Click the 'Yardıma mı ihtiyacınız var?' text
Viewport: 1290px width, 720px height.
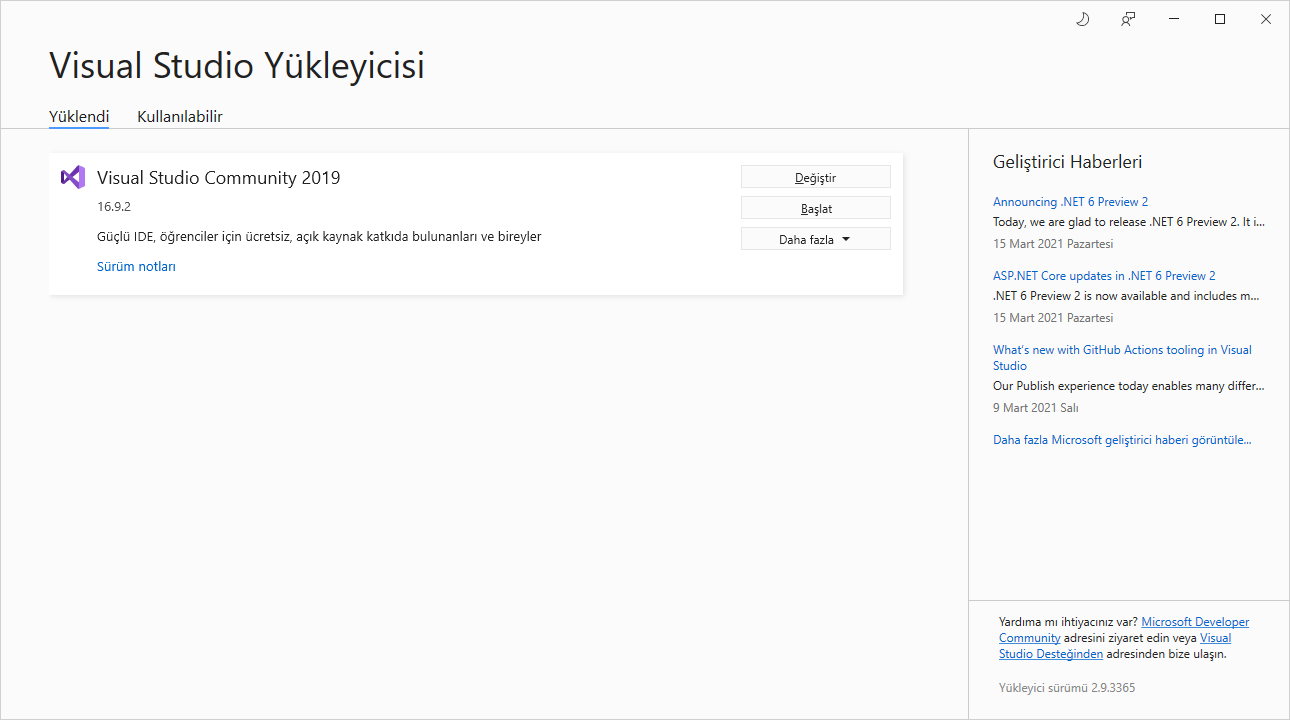pos(1068,622)
